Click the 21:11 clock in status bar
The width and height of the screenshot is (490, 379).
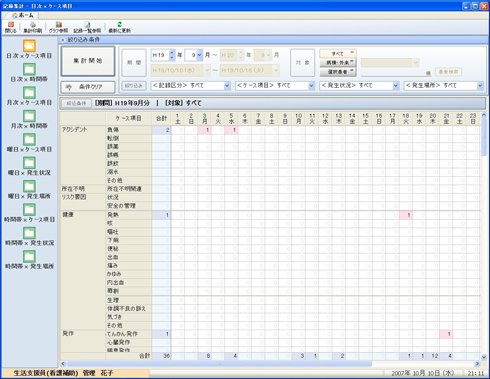click(x=476, y=373)
